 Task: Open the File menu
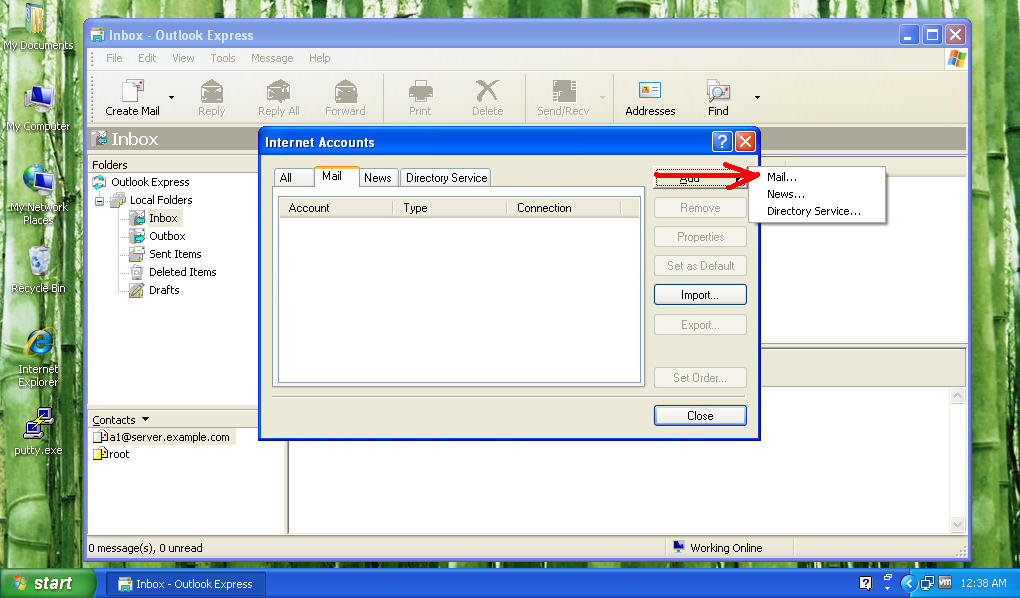[114, 58]
